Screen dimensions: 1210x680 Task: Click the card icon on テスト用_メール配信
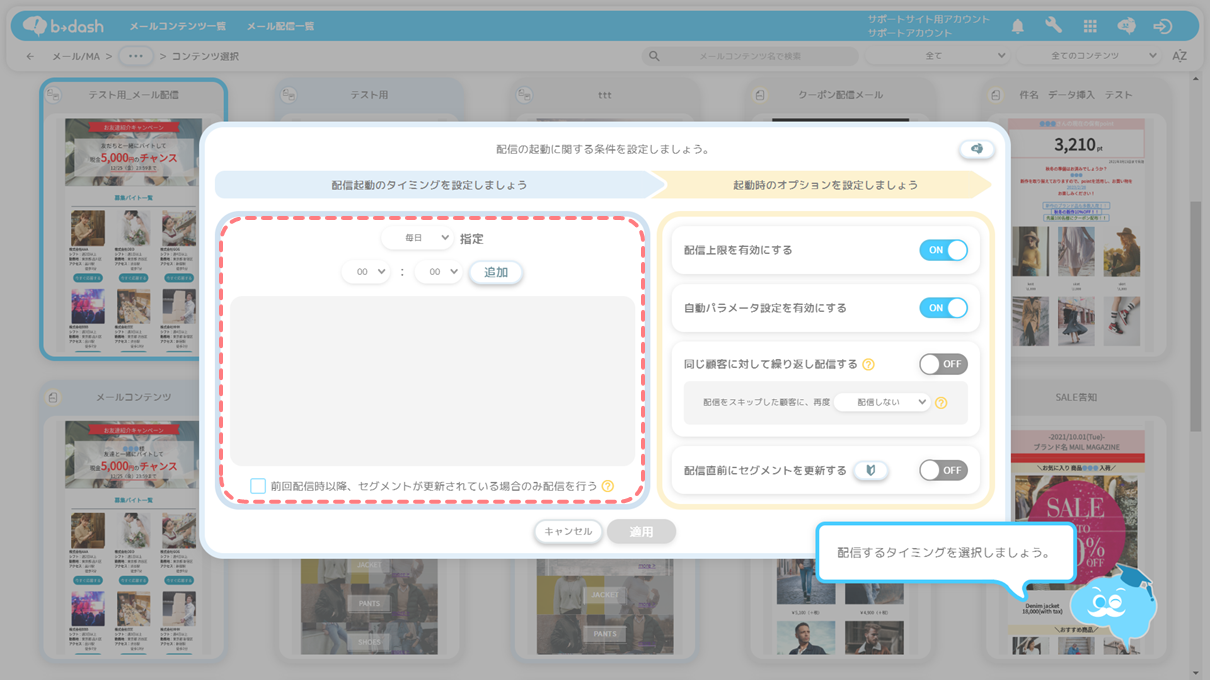click(54, 95)
